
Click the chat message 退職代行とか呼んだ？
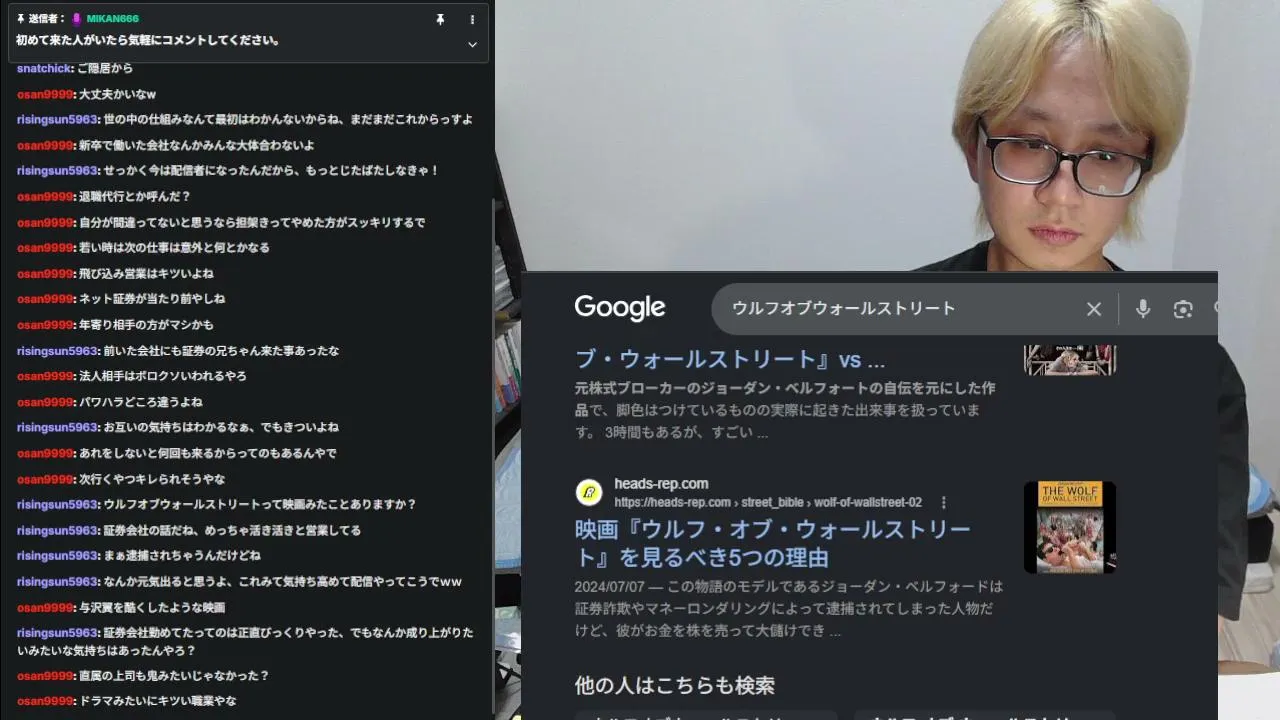[x=134, y=197]
